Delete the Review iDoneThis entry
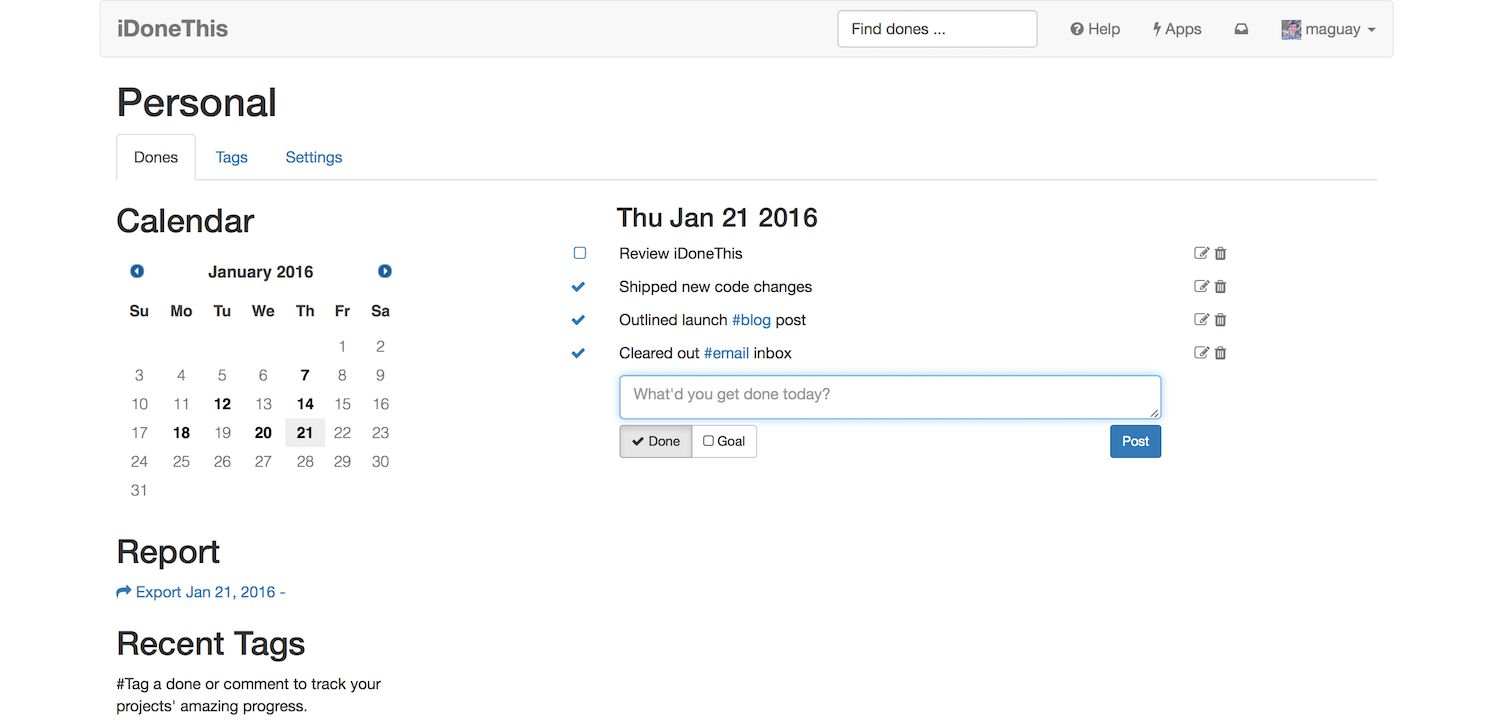Screen dimensions: 1500x728 pos(1220,253)
